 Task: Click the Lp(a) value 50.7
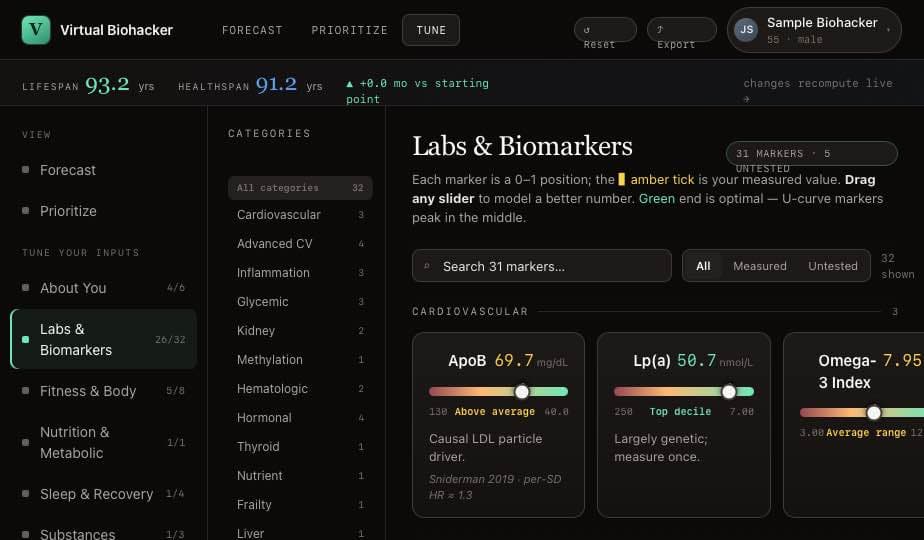697,360
